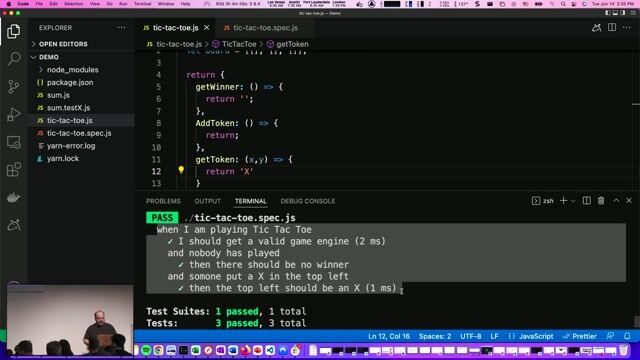Open the Terminal menu in the menu bar
This screenshot has width=640, height=360.
tap(142, 4)
